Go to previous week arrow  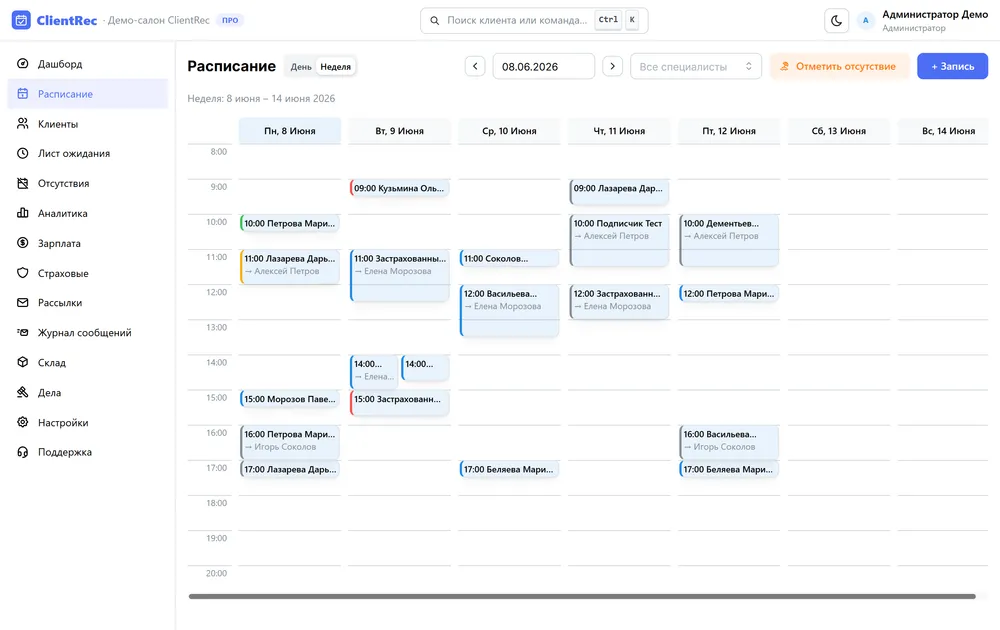475,66
